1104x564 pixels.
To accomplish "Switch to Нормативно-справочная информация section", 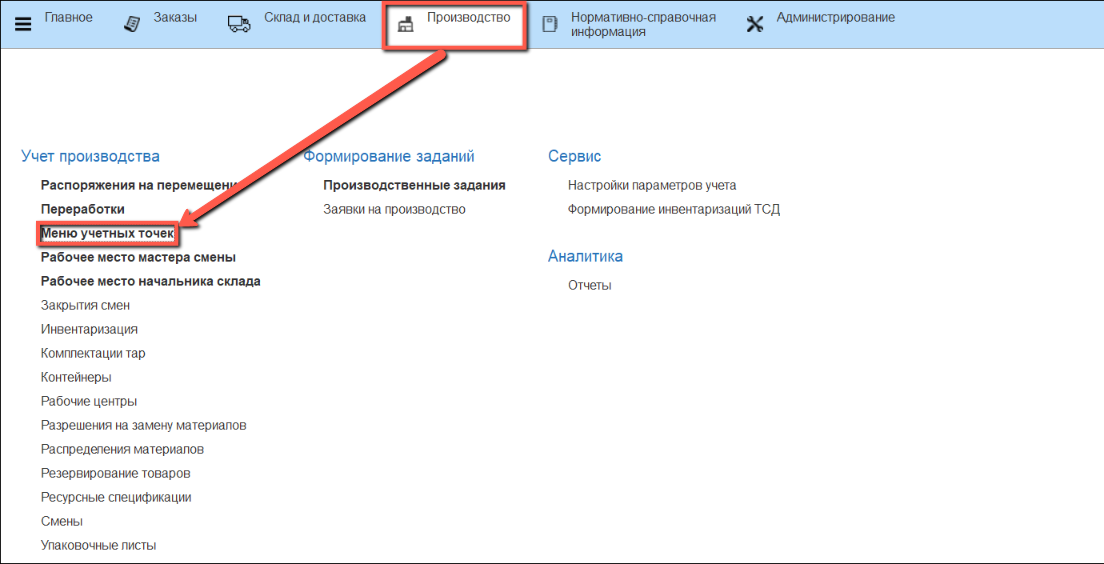I will click(x=643, y=24).
